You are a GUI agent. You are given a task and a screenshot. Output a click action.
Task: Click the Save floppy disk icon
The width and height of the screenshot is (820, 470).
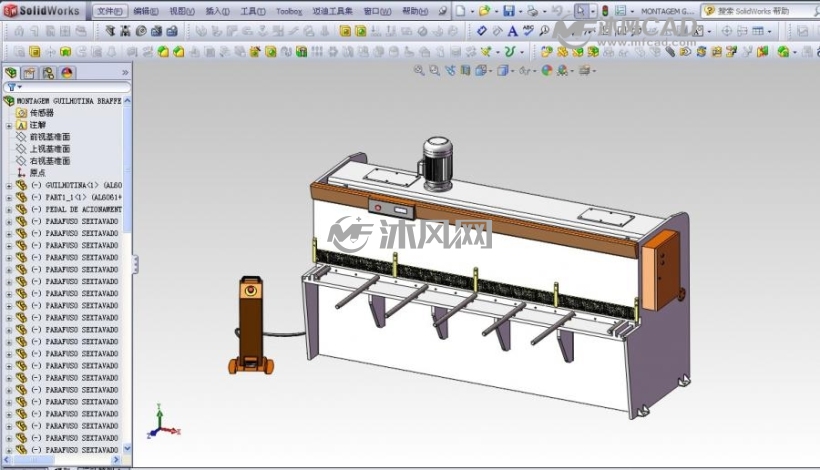tap(508, 10)
